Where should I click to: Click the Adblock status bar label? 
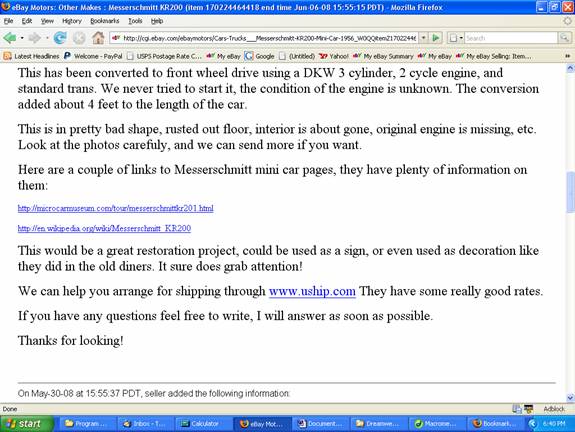[x=554, y=409]
